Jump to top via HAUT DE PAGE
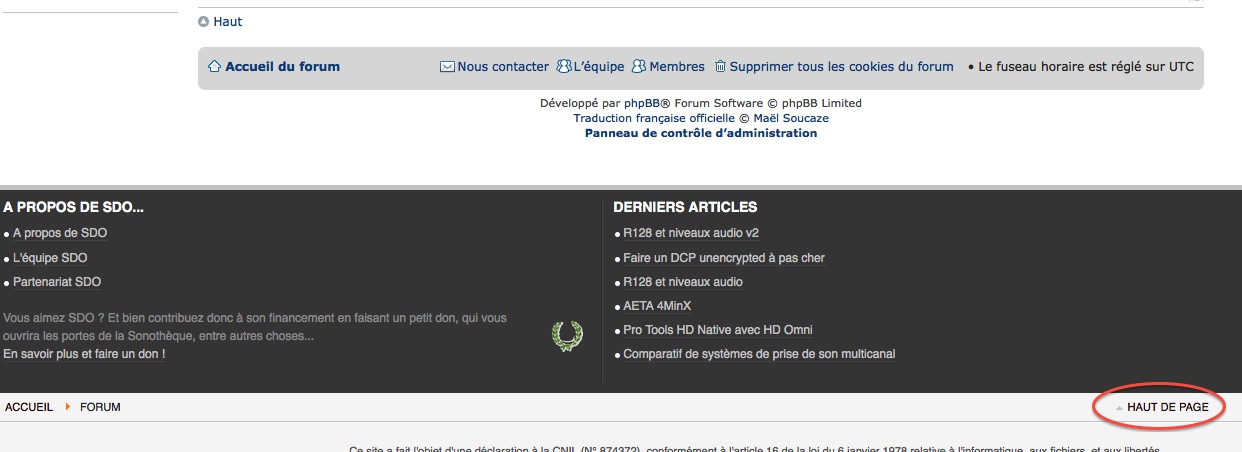The height and width of the screenshot is (452, 1242). 1167,407
